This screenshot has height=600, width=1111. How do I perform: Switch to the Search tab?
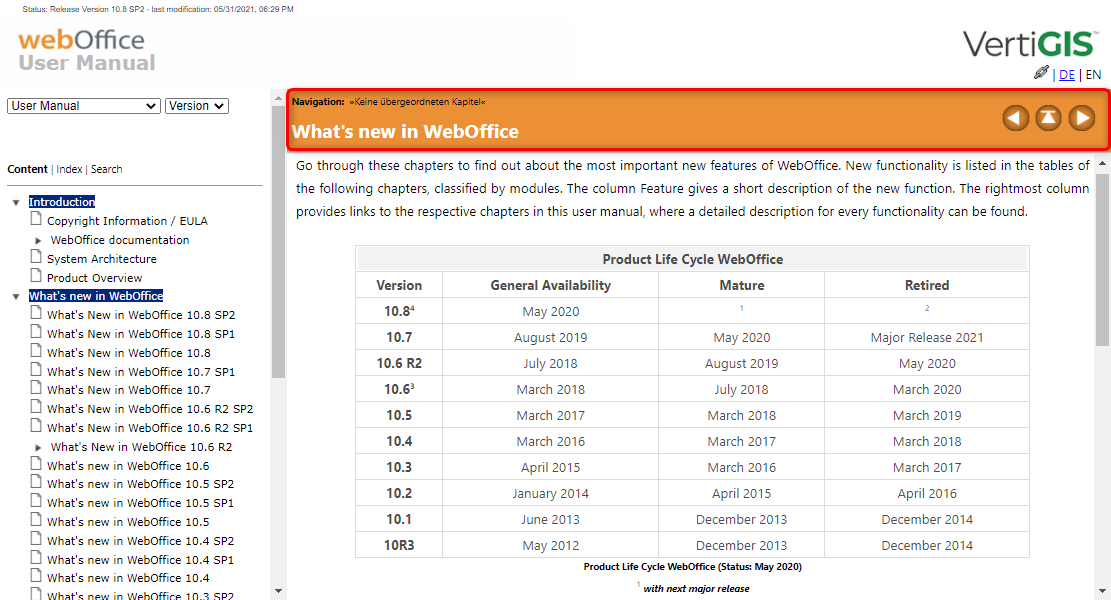107,170
